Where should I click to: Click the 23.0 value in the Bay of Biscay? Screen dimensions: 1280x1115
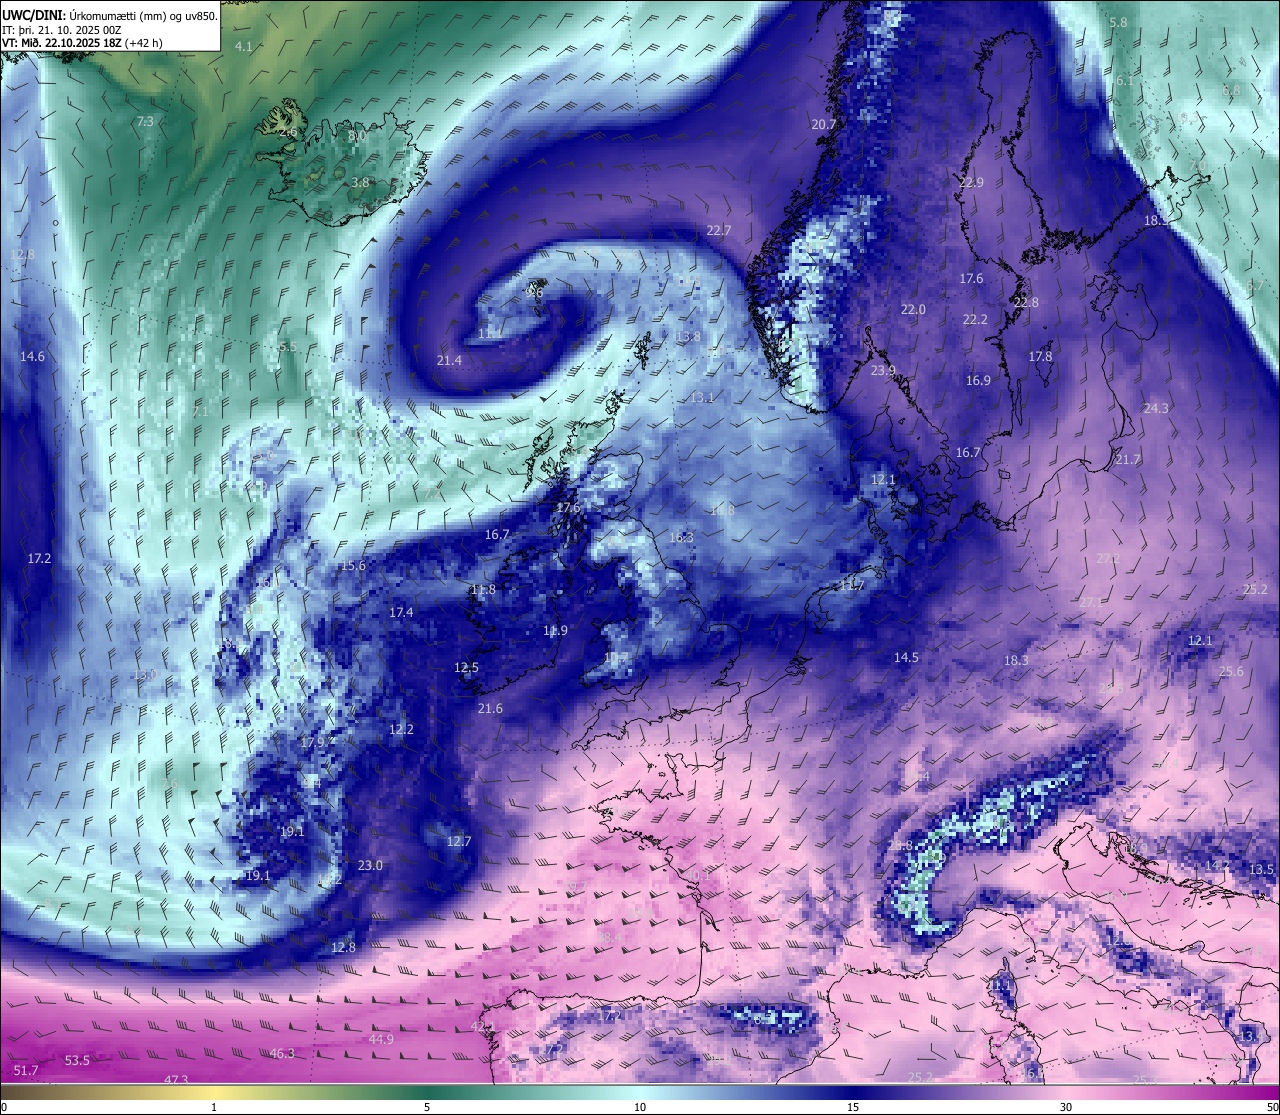tap(370, 866)
